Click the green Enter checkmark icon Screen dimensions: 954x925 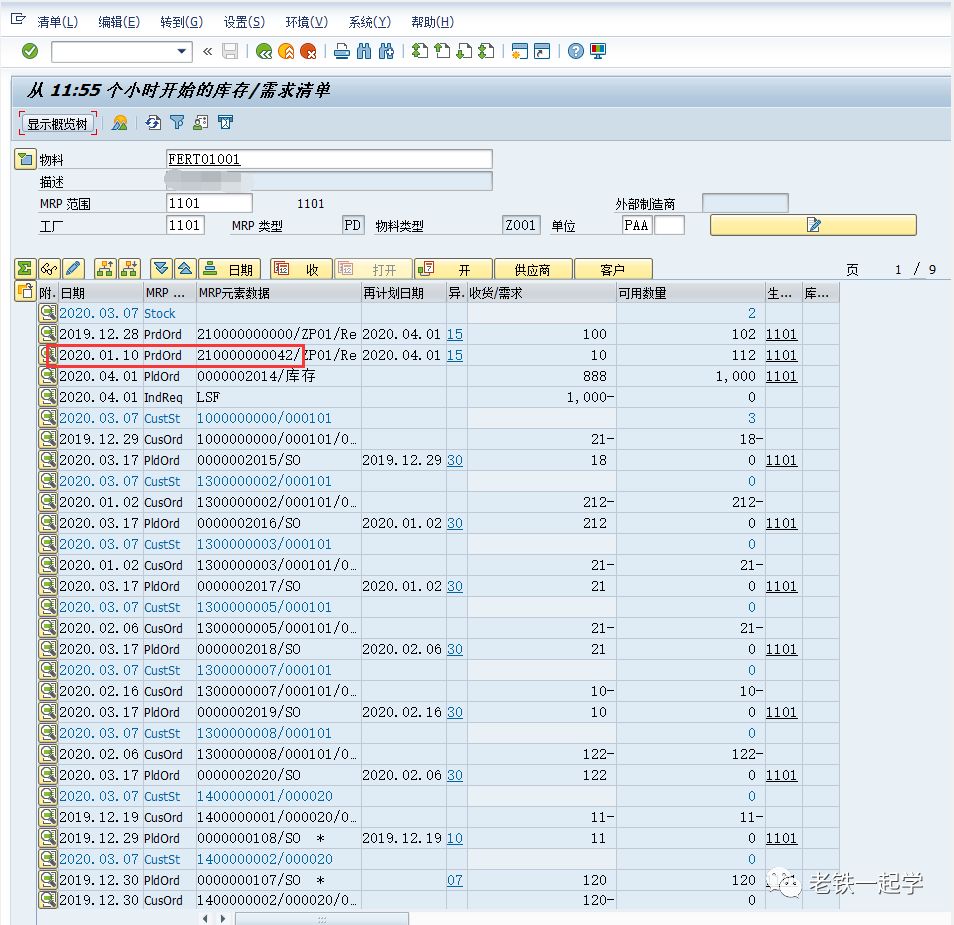pyautogui.click(x=30, y=52)
